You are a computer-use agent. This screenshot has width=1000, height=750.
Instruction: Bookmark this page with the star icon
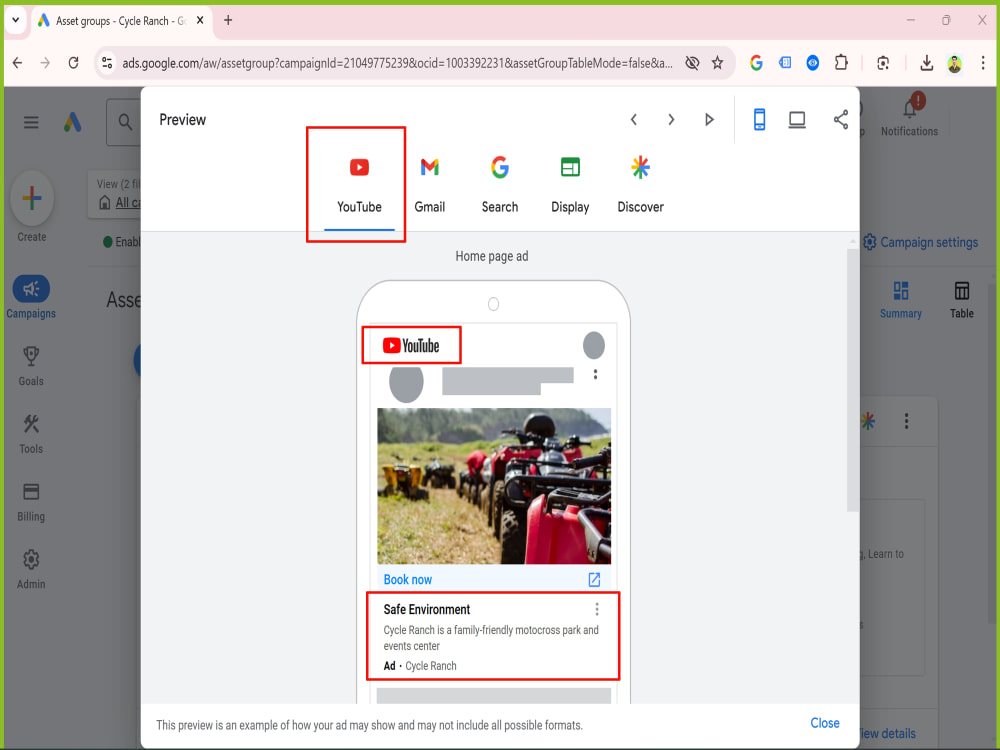pyautogui.click(x=717, y=62)
